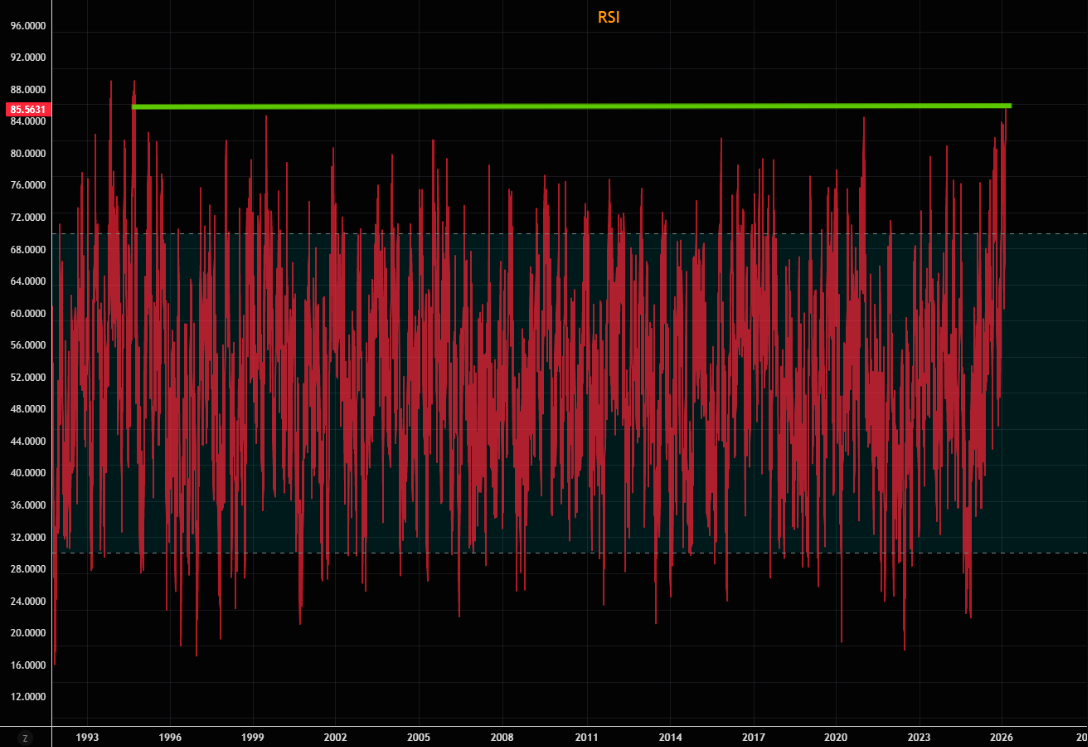
Task: Select the 2014 time axis label
Action: 670,738
